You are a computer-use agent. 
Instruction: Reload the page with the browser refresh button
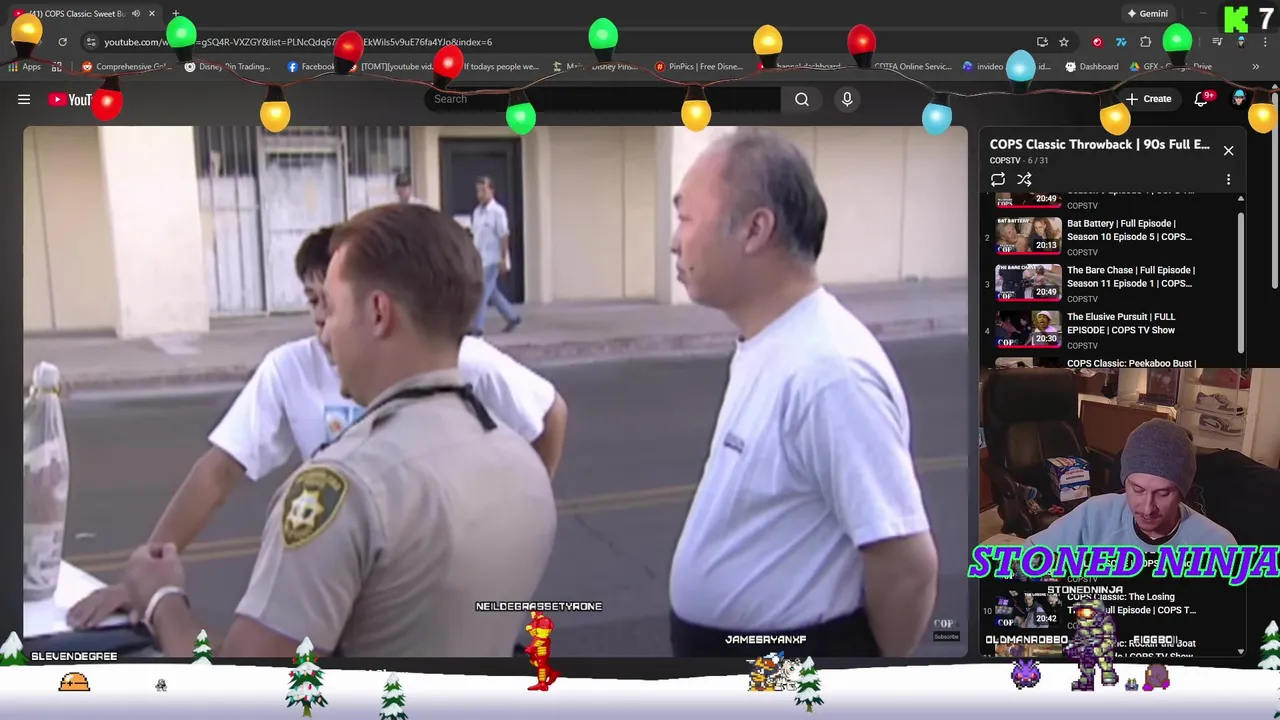coord(62,42)
